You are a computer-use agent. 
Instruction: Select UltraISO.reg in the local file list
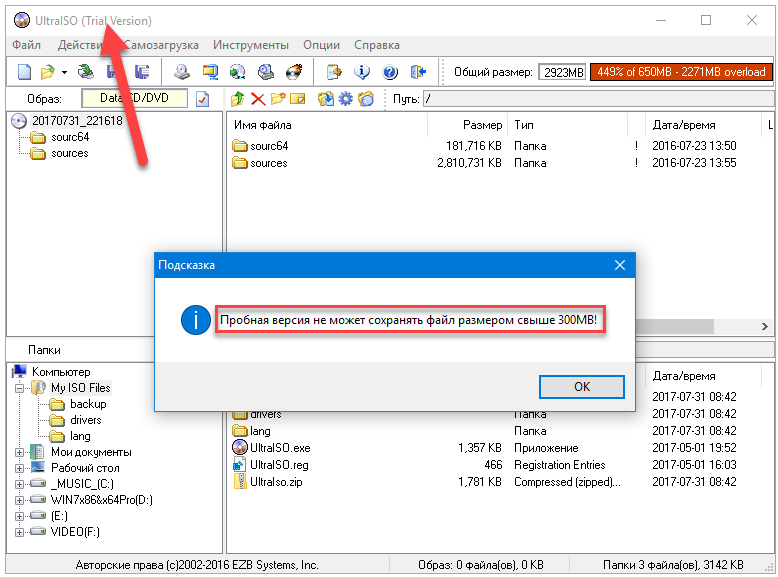coord(279,465)
